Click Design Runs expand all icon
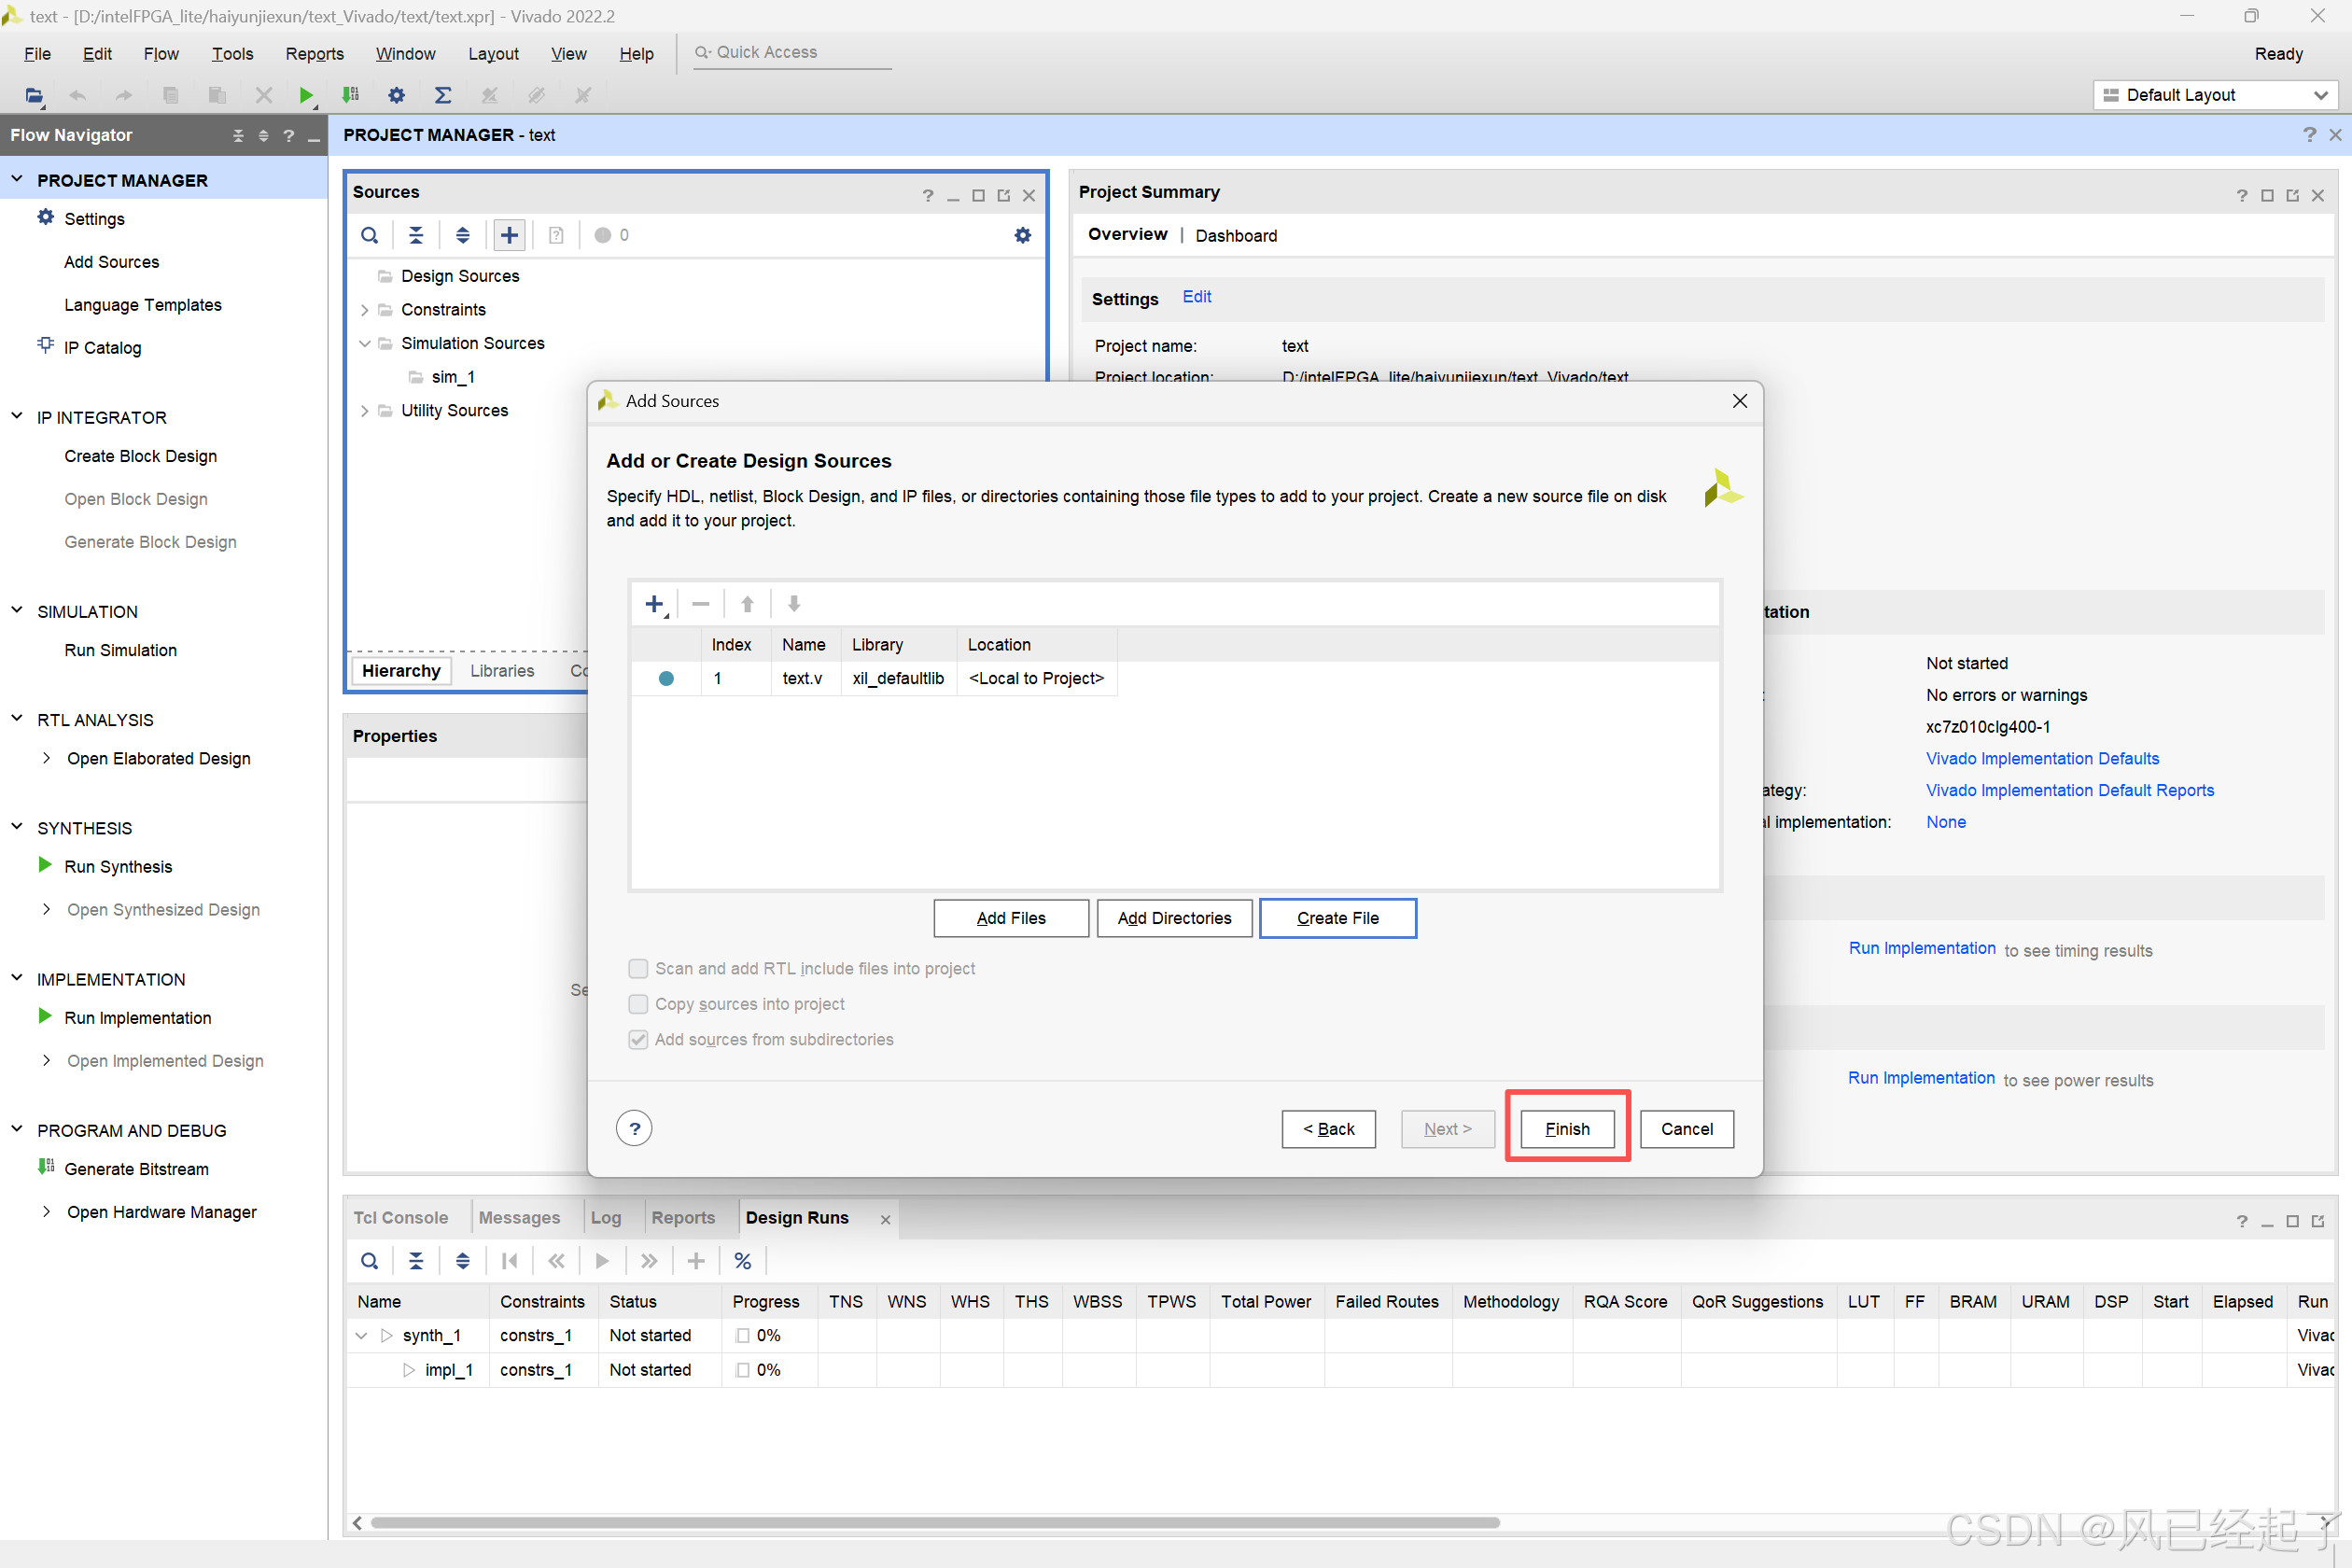The image size is (2352, 1568). pos(462,1260)
